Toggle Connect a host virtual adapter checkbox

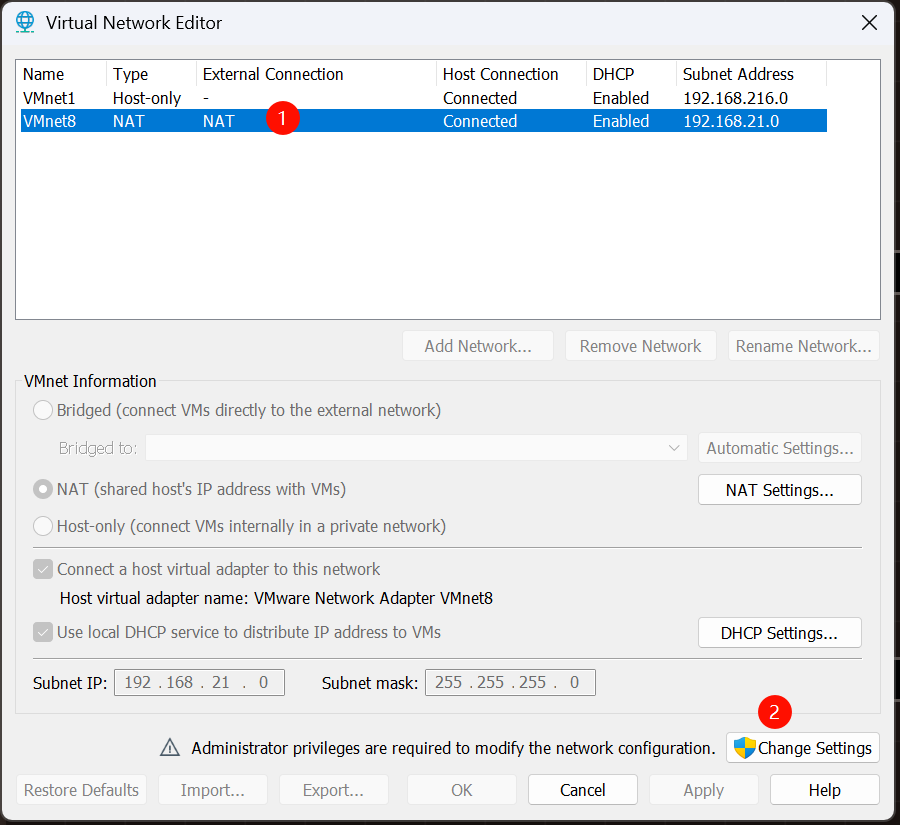[43, 569]
